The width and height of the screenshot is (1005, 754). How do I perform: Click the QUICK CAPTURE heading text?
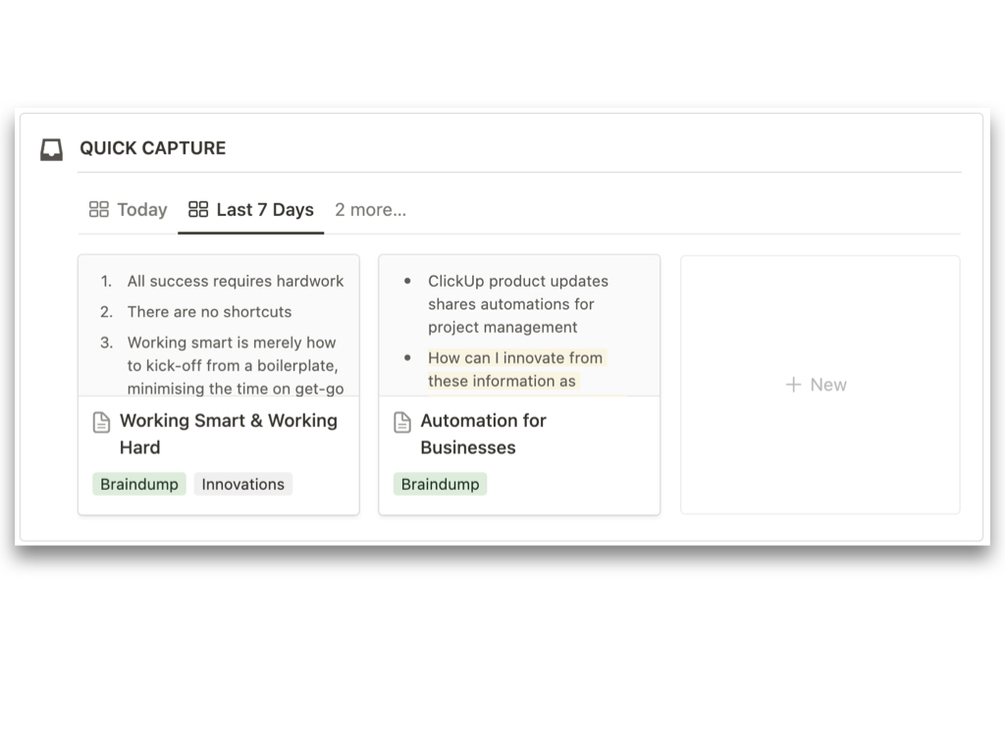coord(152,148)
